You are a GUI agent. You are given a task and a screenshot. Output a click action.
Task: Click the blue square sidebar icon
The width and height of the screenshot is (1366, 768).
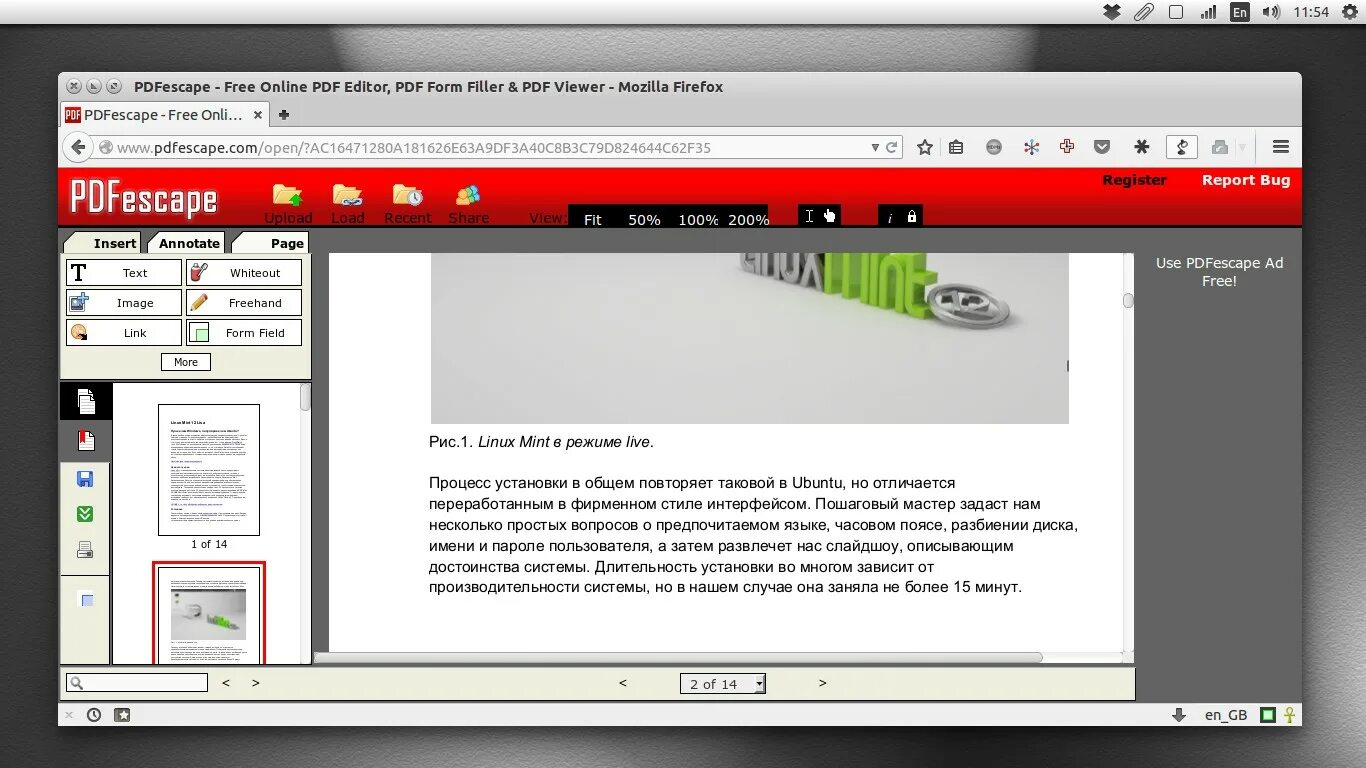tap(87, 600)
